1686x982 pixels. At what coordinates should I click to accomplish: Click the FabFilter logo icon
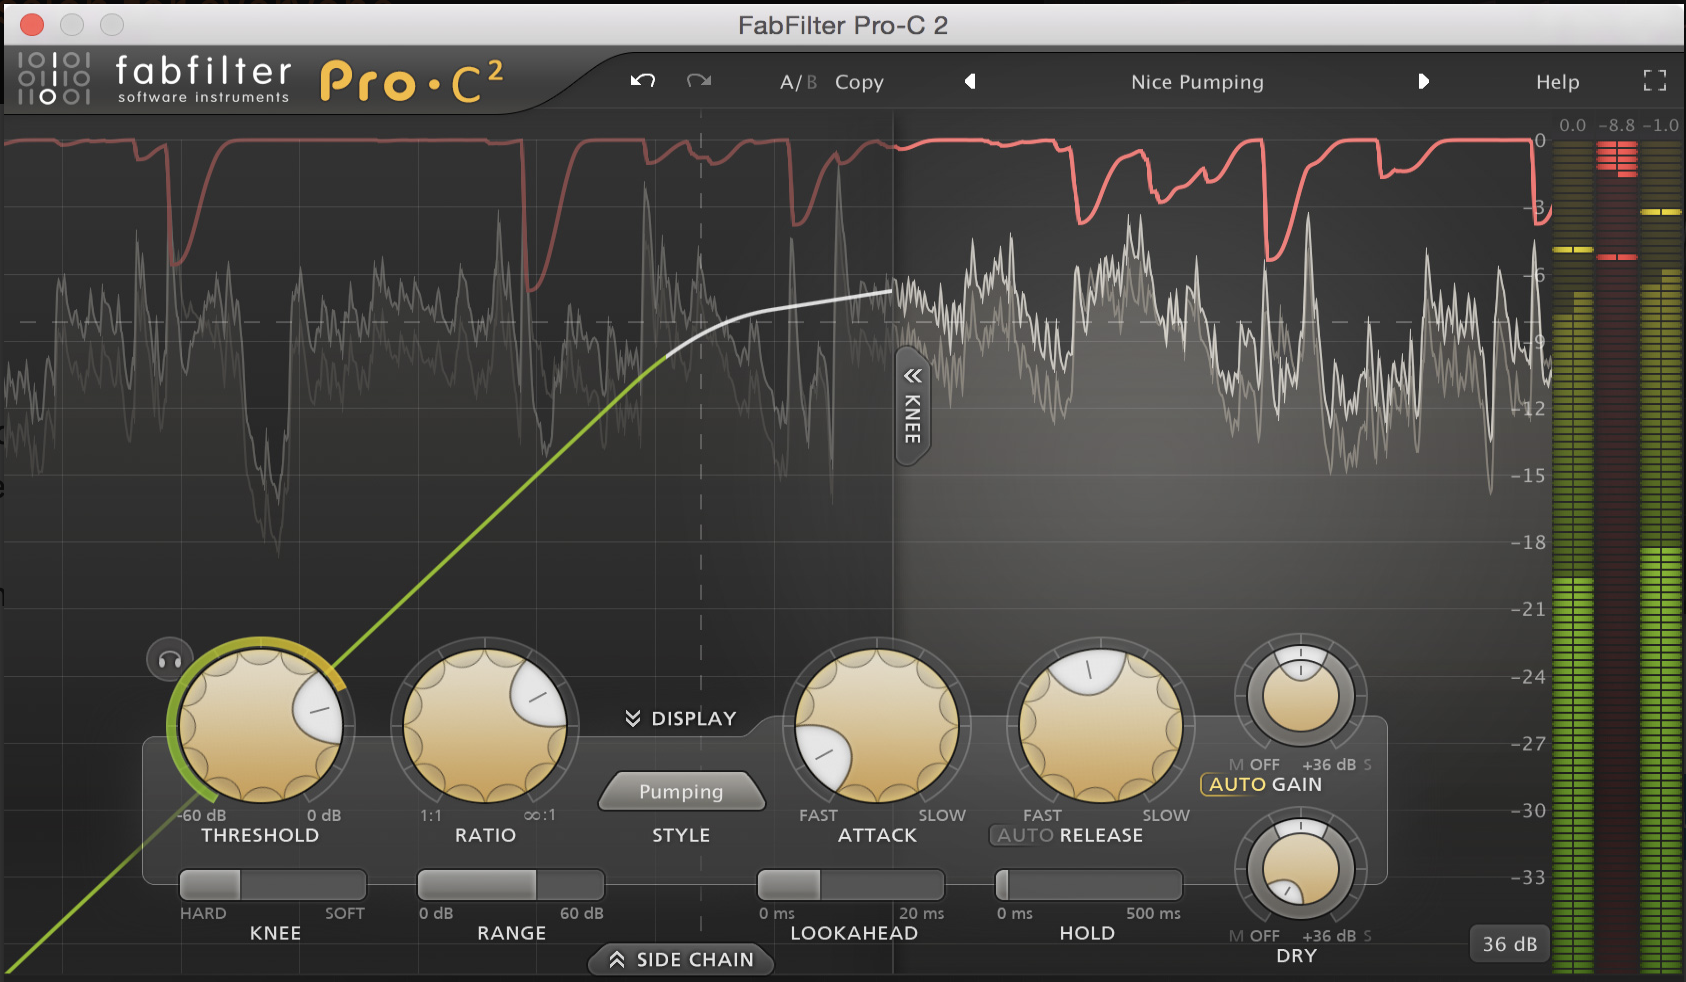click(54, 78)
